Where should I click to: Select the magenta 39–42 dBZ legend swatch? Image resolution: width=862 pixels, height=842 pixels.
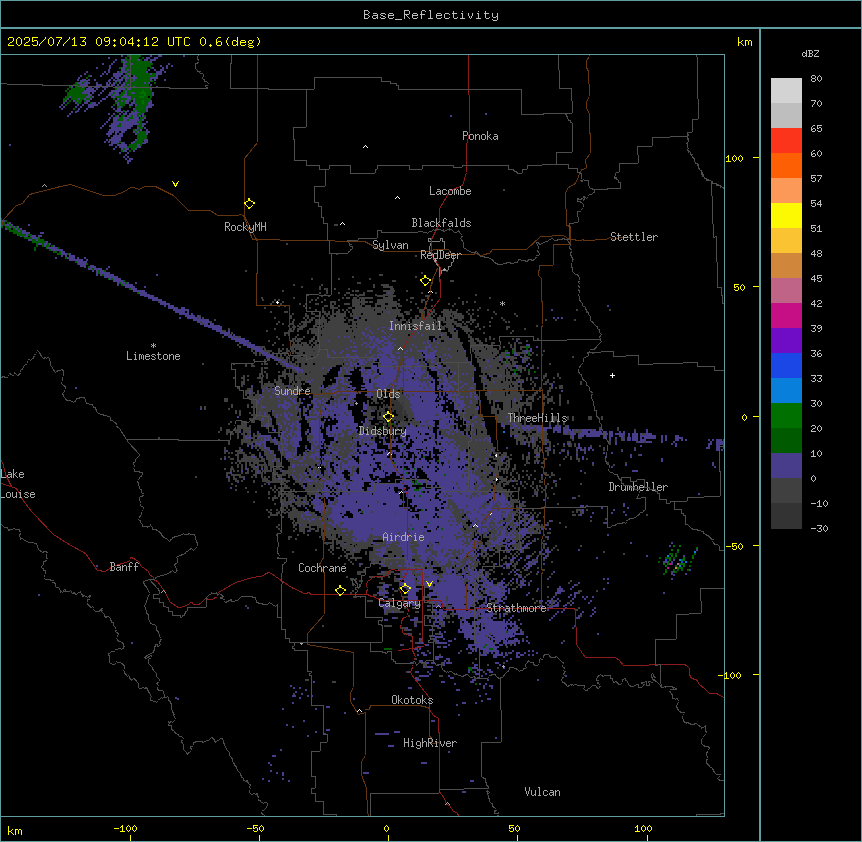pyautogui.click(x=786, y=315)
